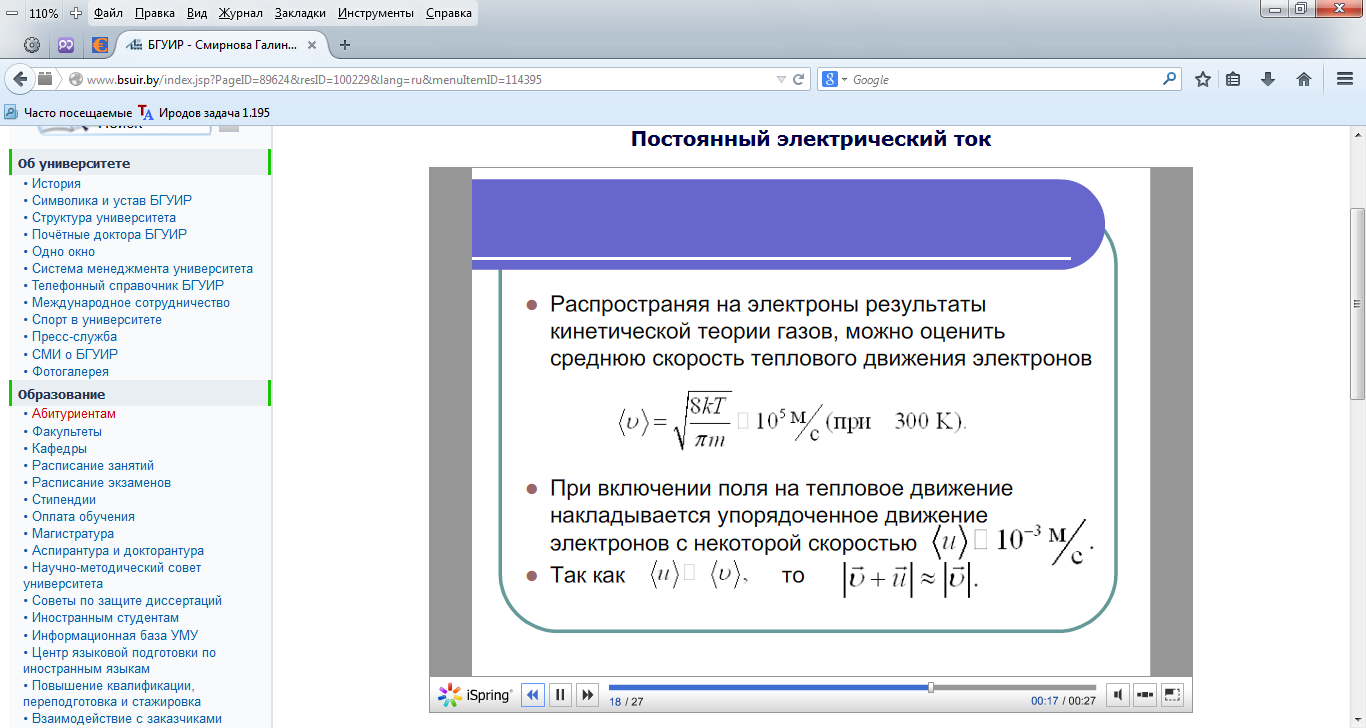Viewport: 1366px width, 728px height.
Task: Open the search engine selector dropdown
Action: click(833, 80)
